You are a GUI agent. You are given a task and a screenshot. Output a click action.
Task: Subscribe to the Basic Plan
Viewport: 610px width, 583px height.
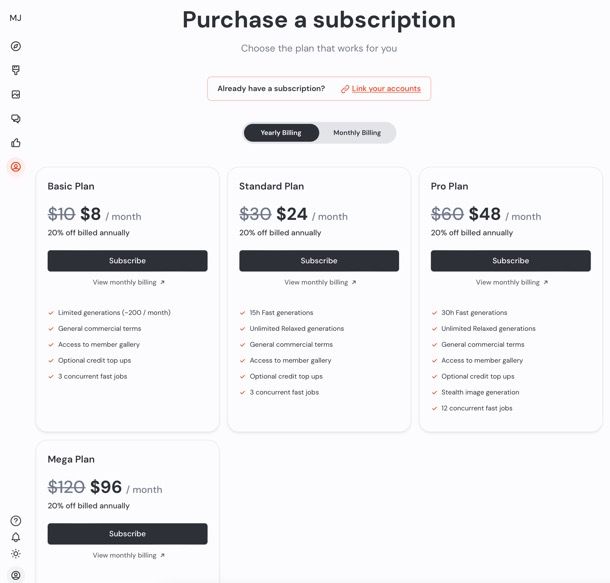click(127, 261)
